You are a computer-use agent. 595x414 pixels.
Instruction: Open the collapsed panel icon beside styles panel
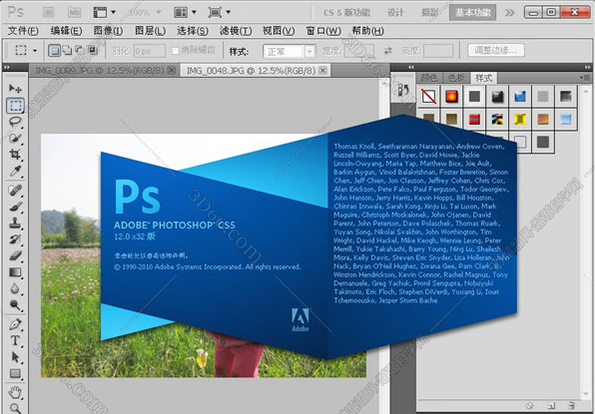(x=403, y=91)
